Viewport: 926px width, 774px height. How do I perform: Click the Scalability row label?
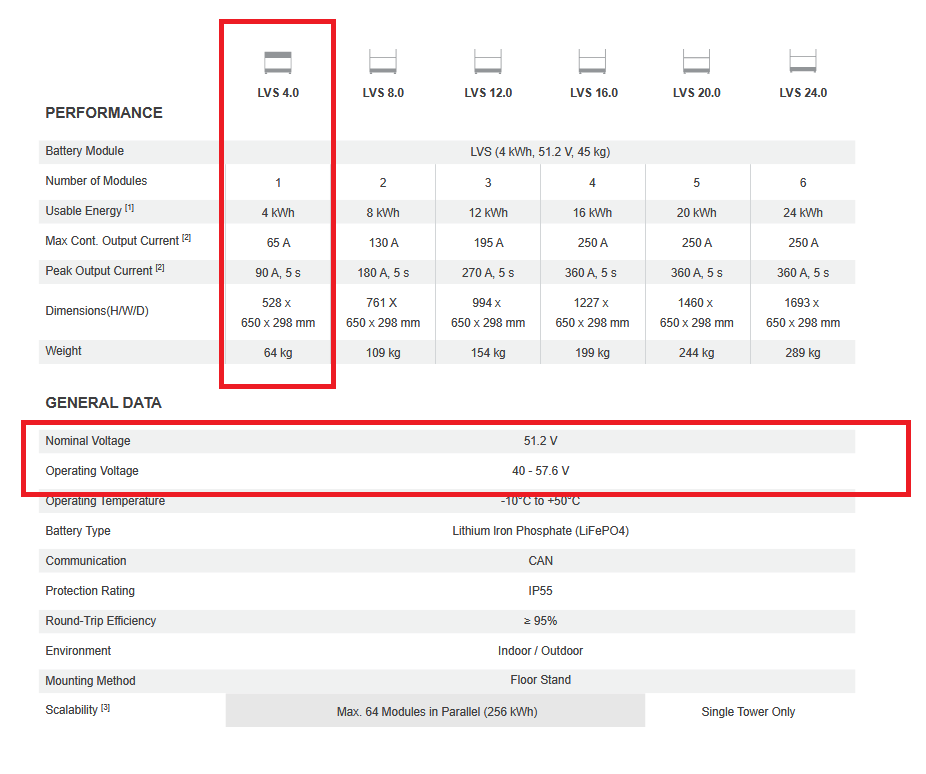77,709
